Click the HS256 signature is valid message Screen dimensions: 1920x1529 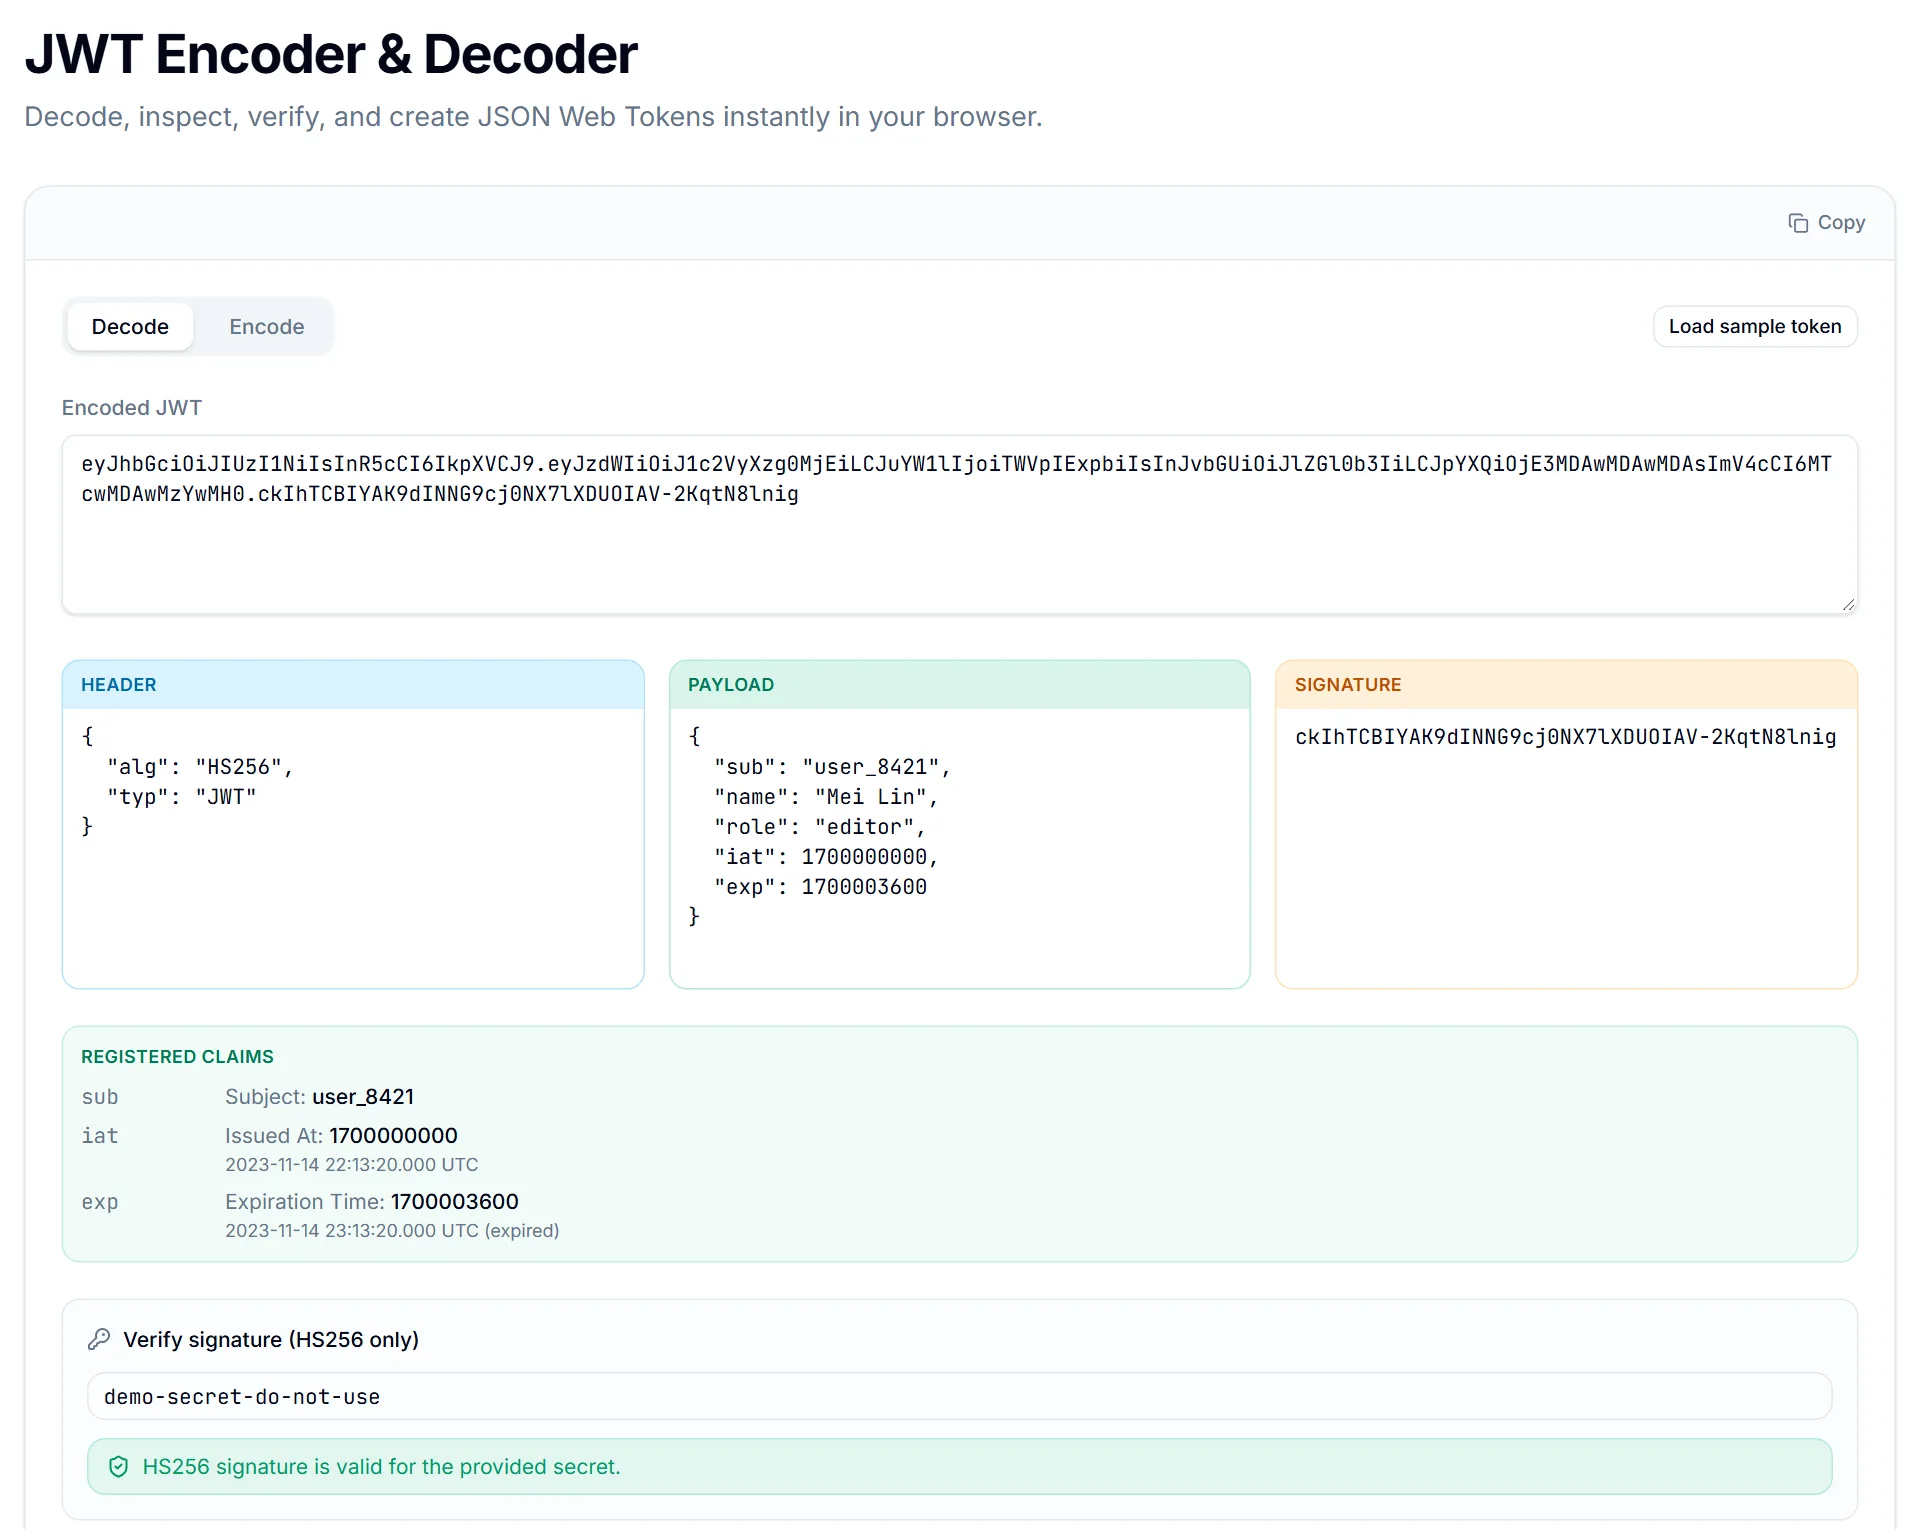click(382, 1467)
